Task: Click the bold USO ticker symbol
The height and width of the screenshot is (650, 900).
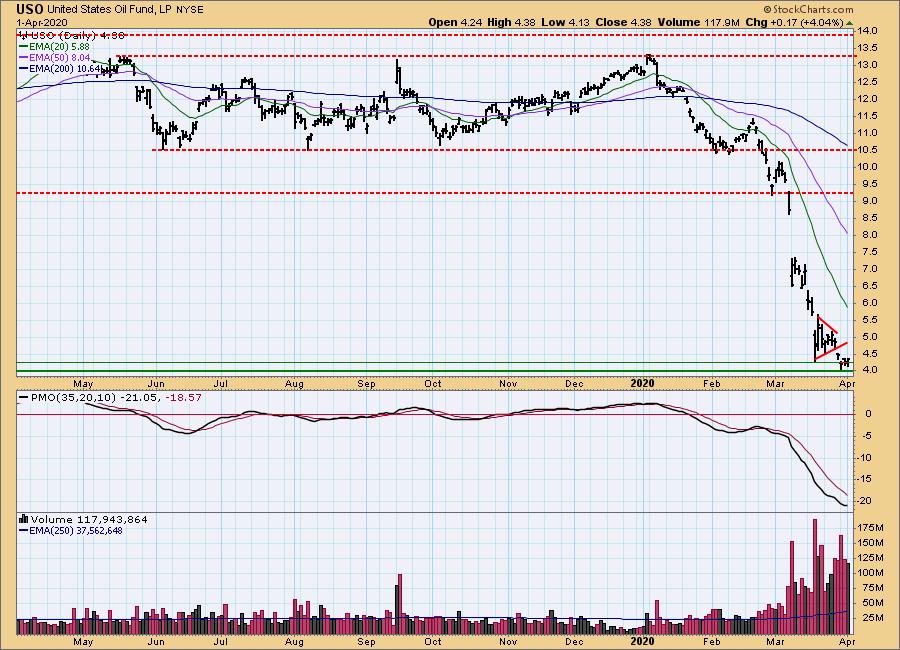Action: coord(30,9)
